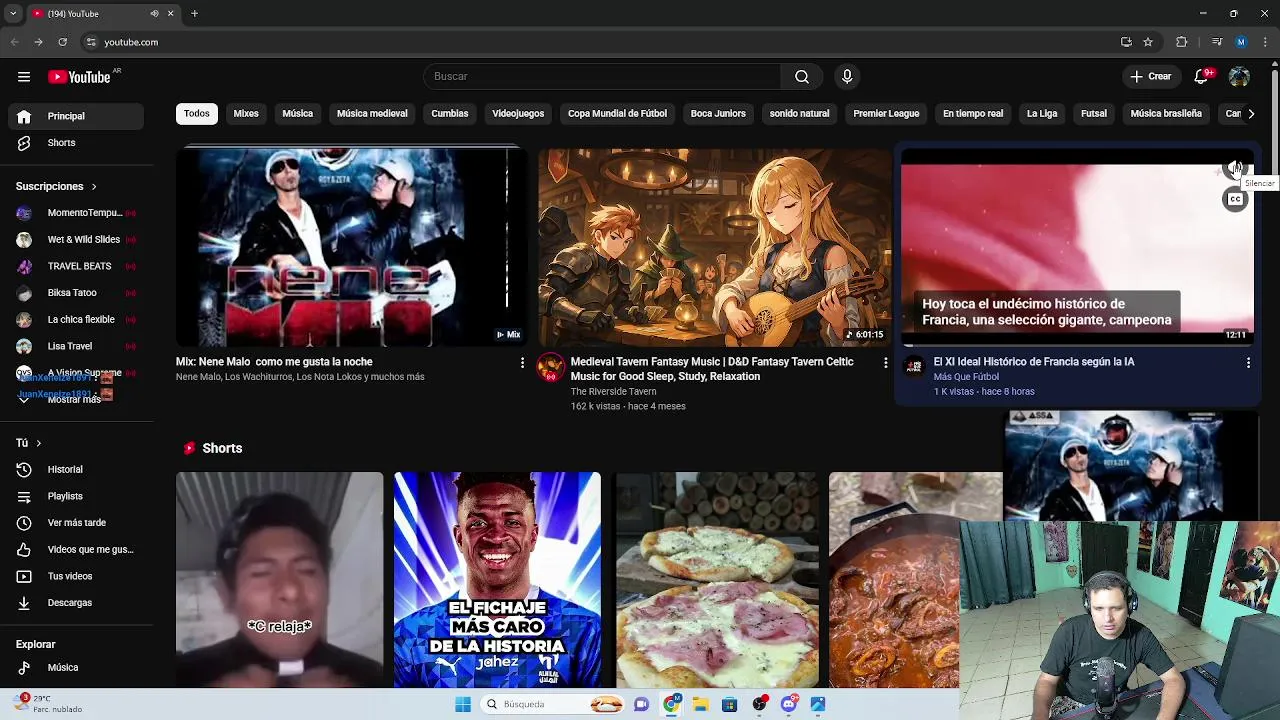Open the YouTube hamburger guide menu

point(24,77)
